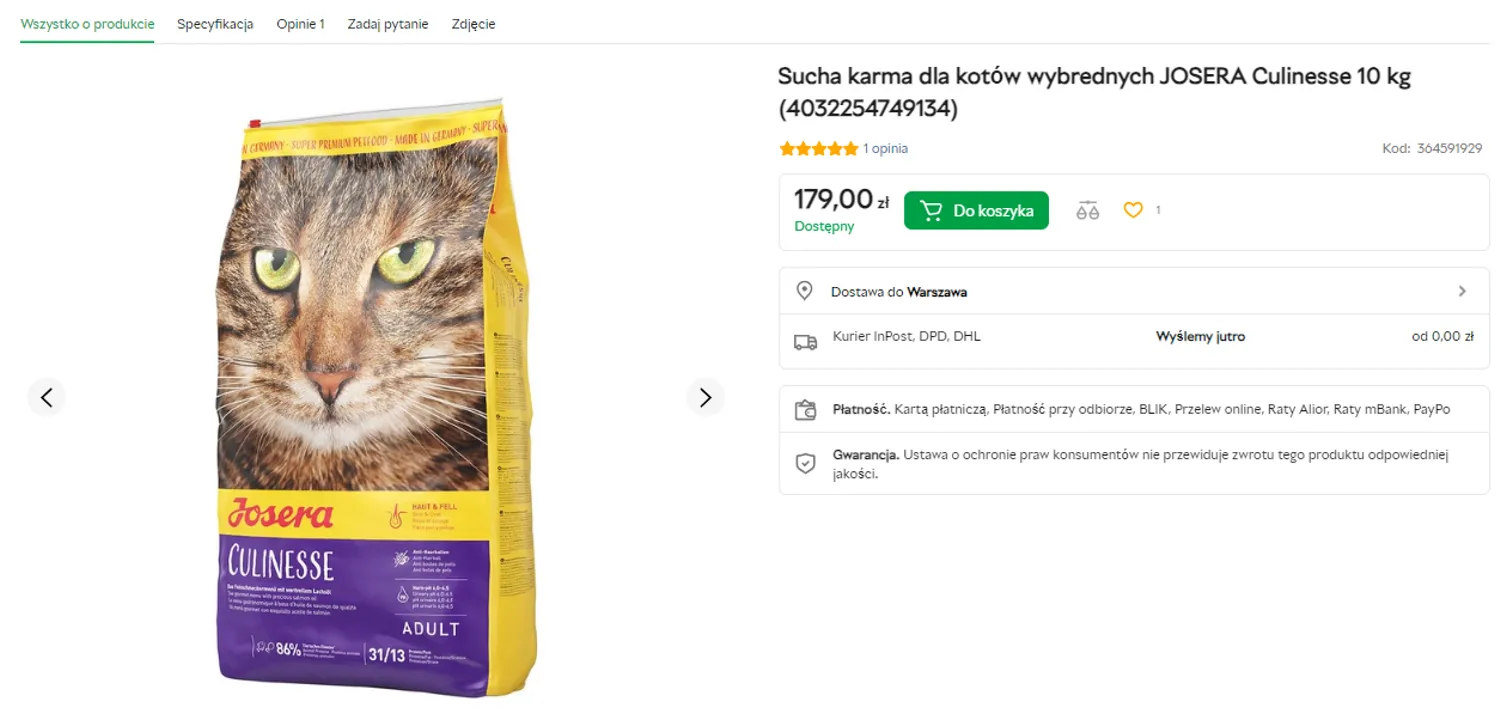
Task: Select the Wszystko o produkcie tab
Action: [x=87, y=24]
